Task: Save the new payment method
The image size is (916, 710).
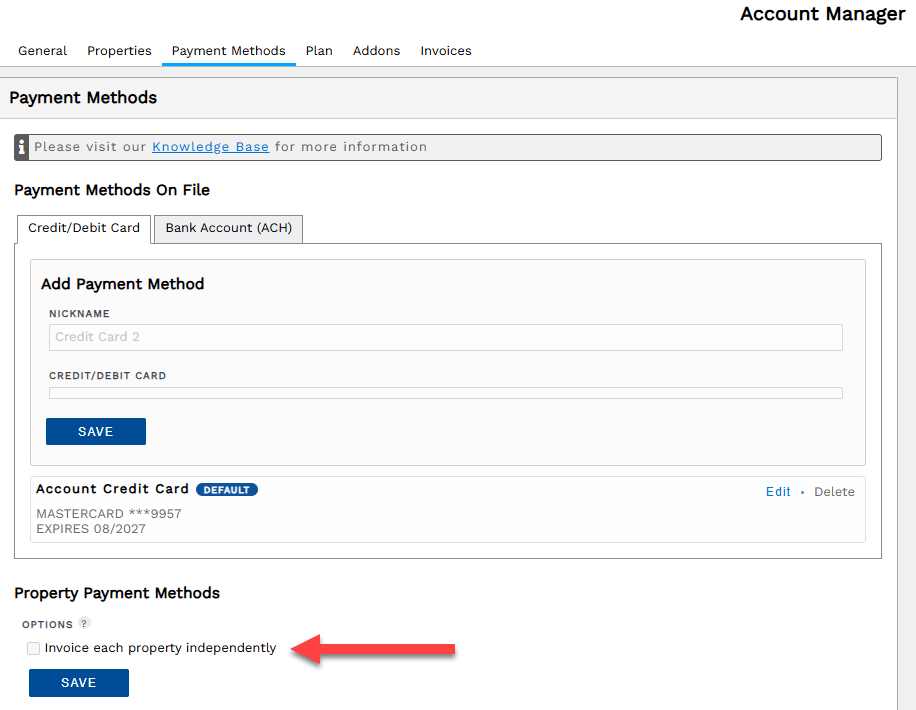Action: [96, 431]
